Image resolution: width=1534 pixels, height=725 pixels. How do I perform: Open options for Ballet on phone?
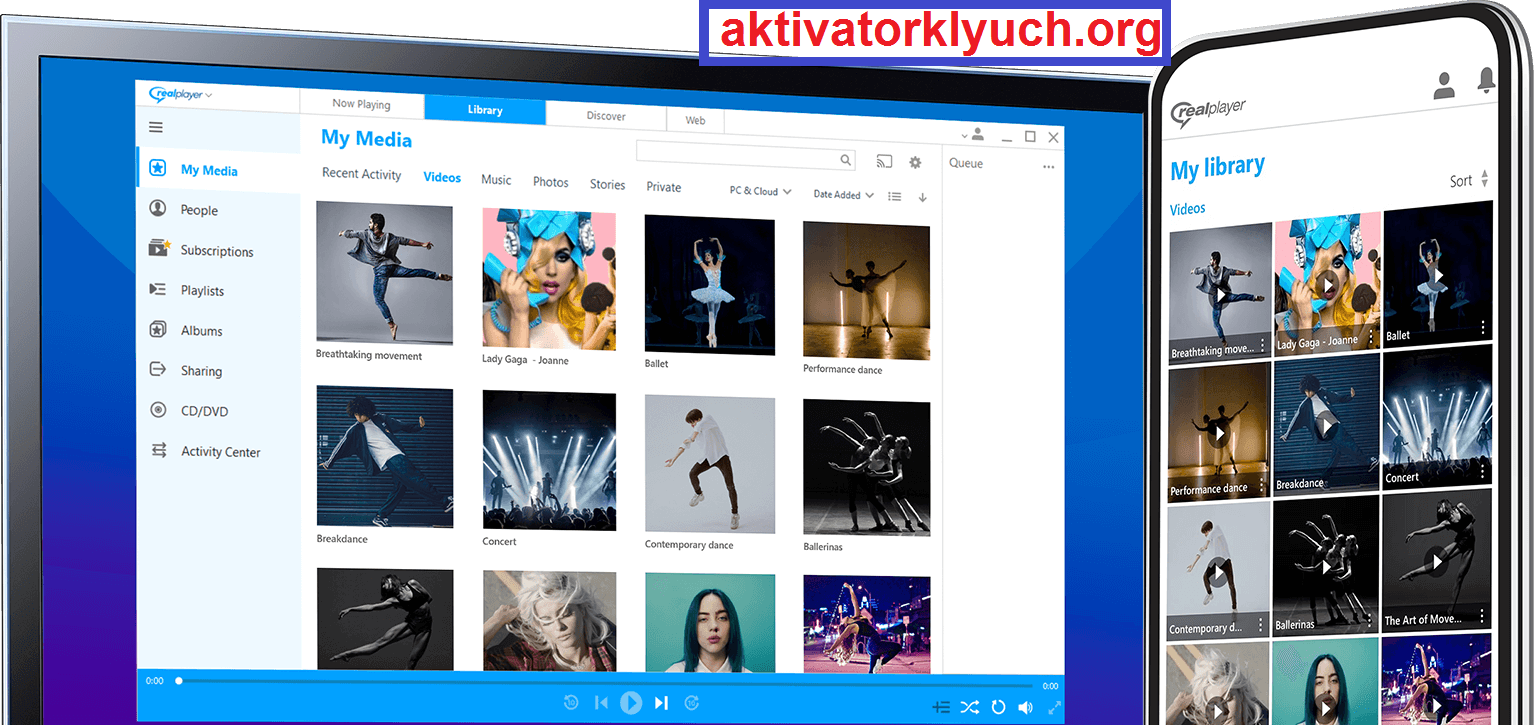tap(1482, 328)
